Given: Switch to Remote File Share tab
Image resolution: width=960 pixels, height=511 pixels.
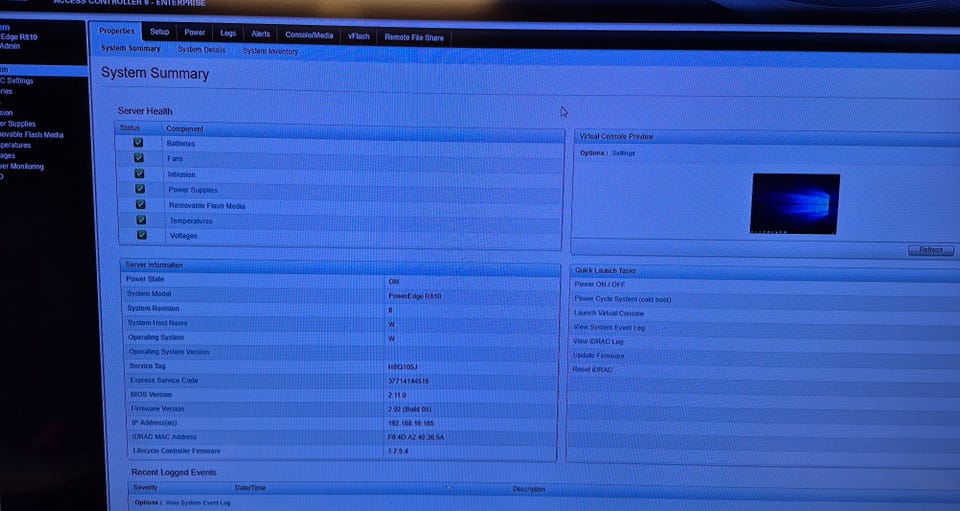Looking at the screenshot, I should point(414,37).
